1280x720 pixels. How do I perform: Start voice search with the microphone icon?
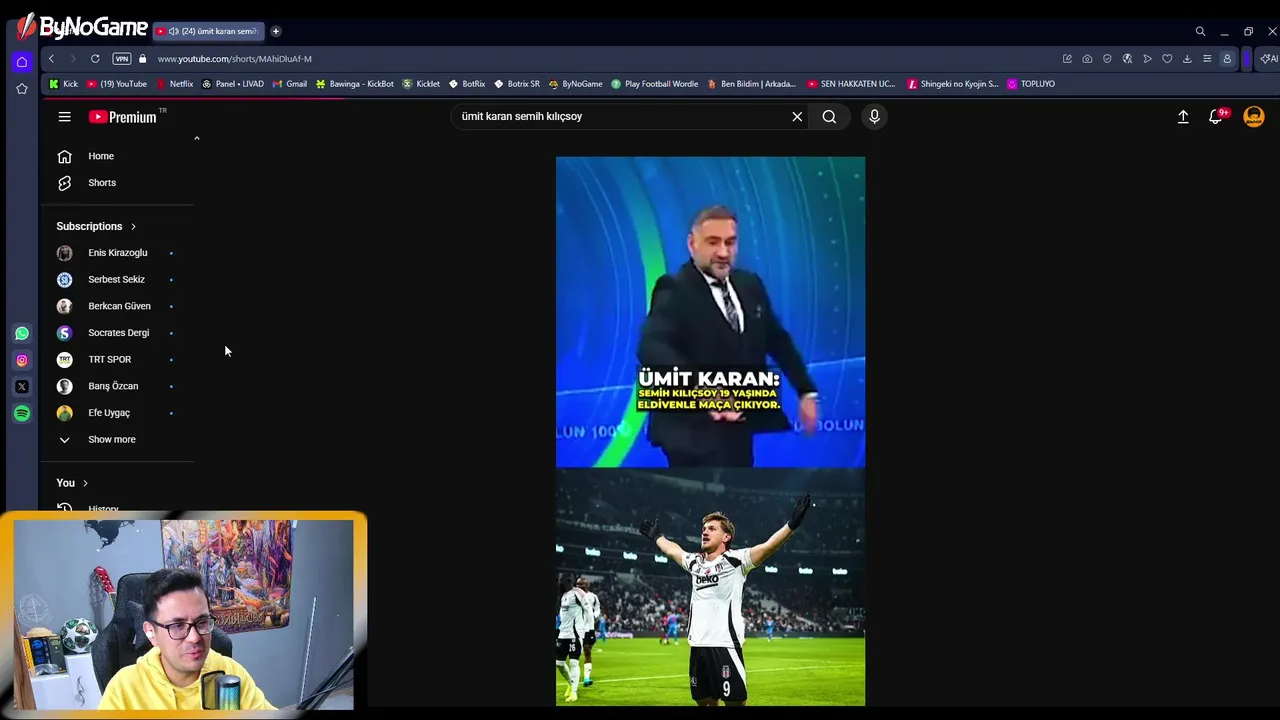(874, 117)
